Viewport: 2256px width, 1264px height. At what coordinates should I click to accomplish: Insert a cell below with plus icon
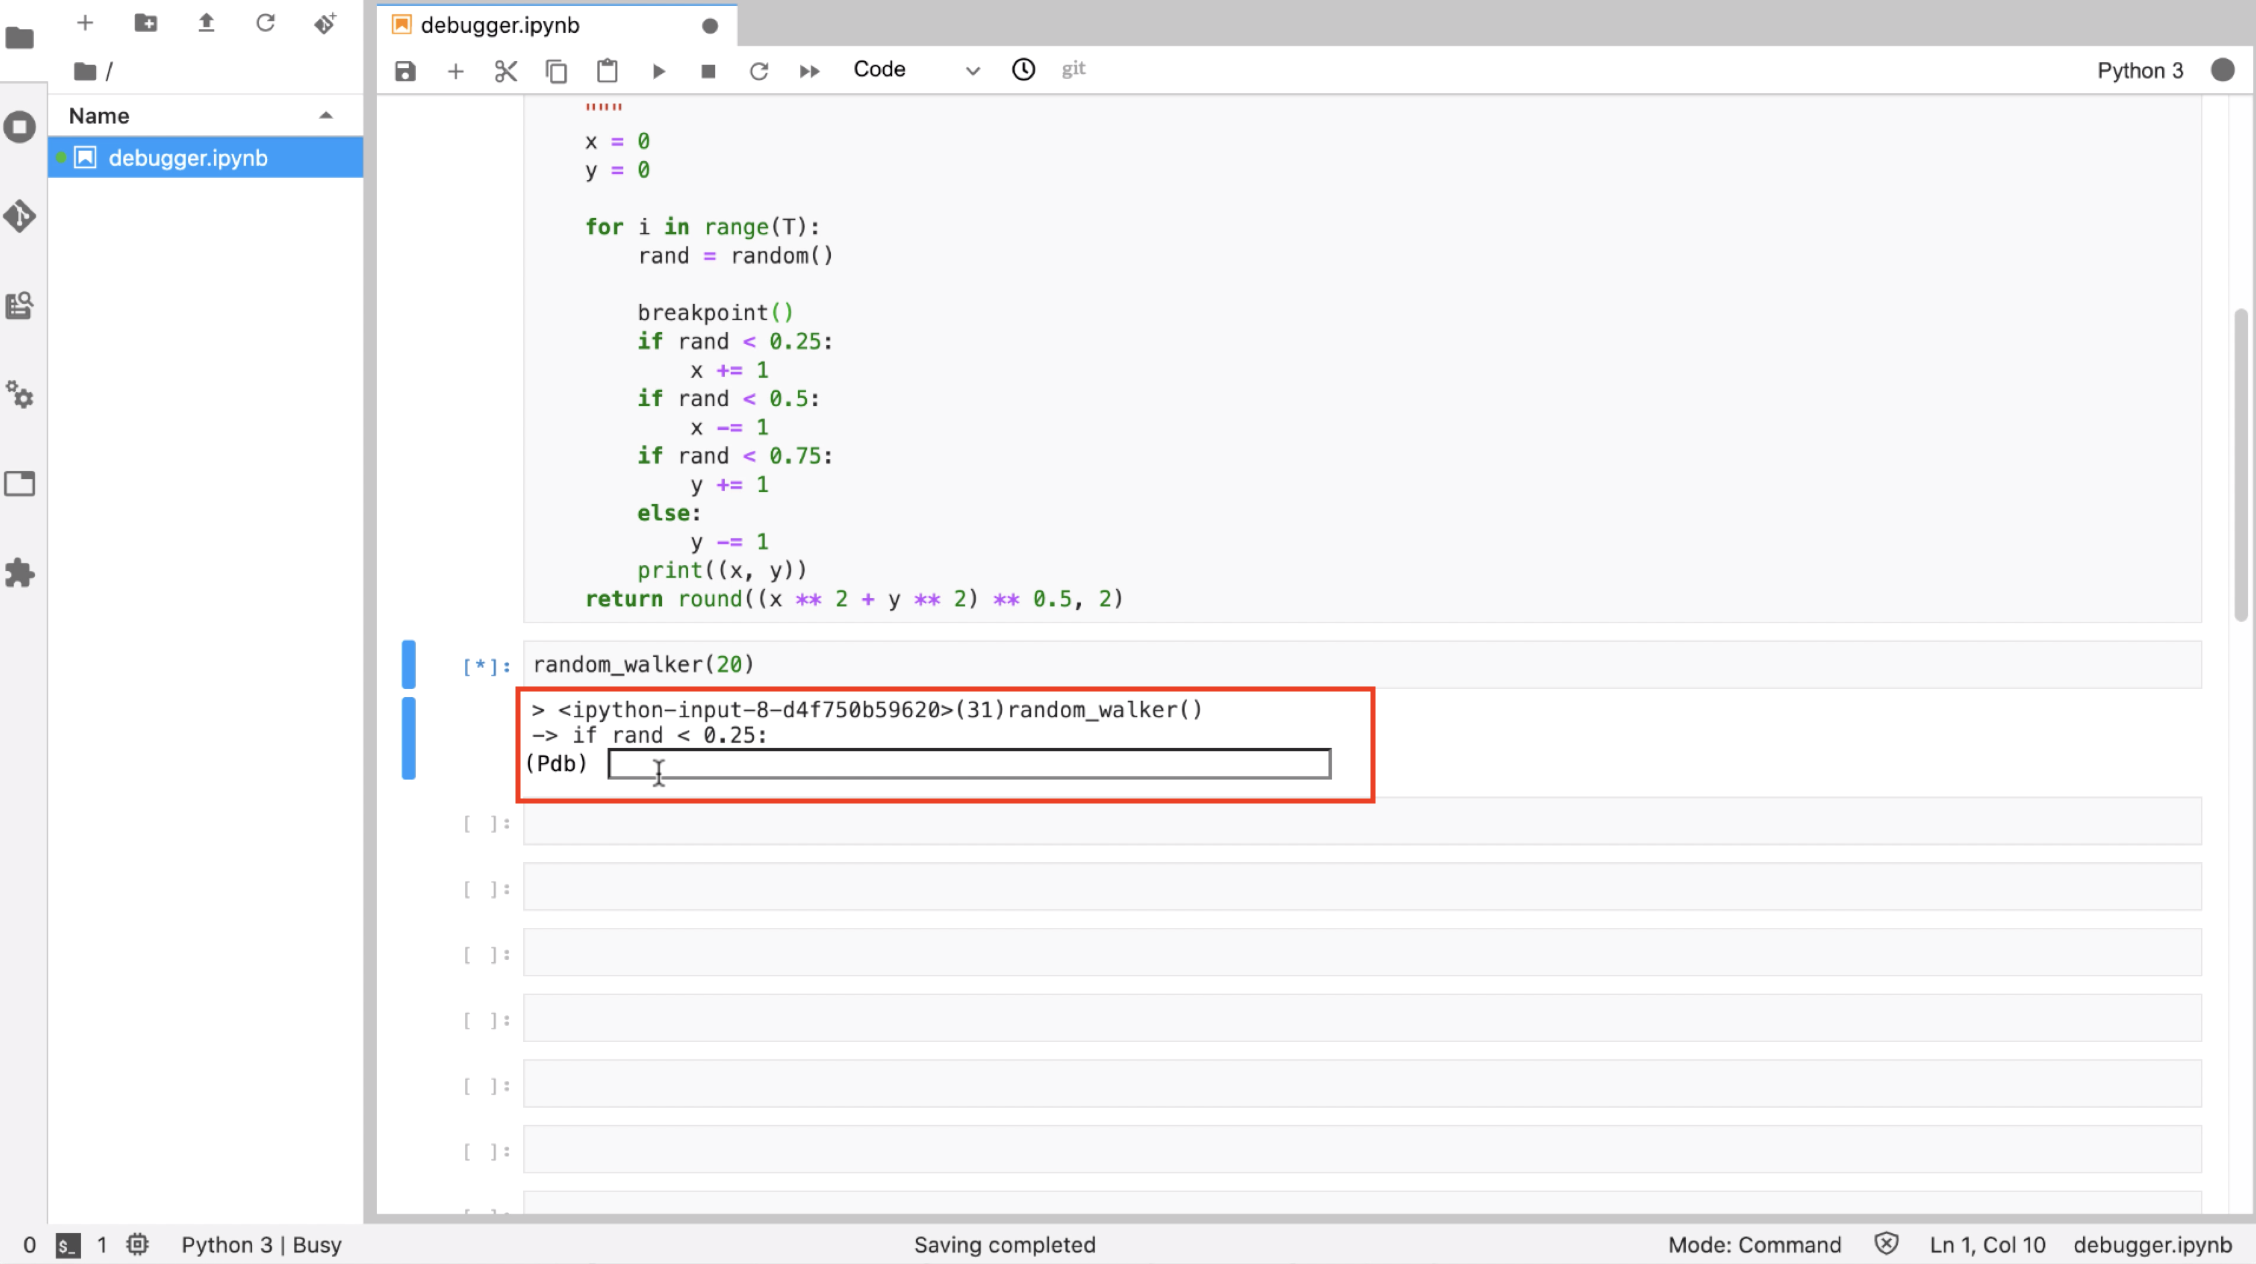point(455,71)
